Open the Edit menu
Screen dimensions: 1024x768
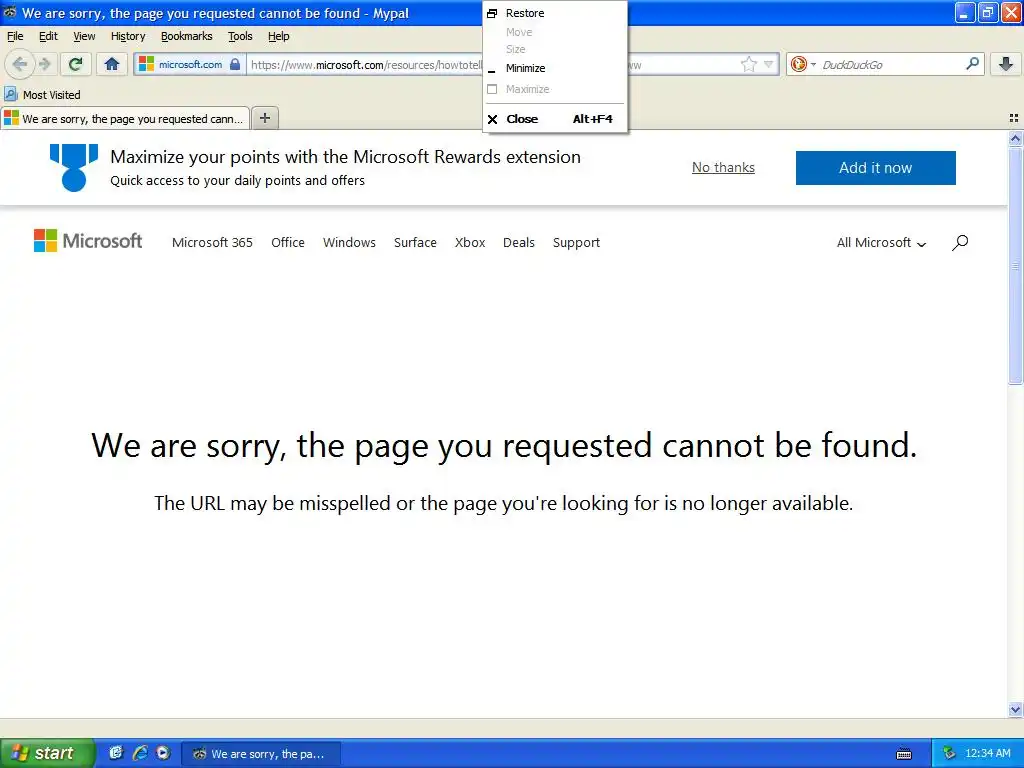coord(48,37)
